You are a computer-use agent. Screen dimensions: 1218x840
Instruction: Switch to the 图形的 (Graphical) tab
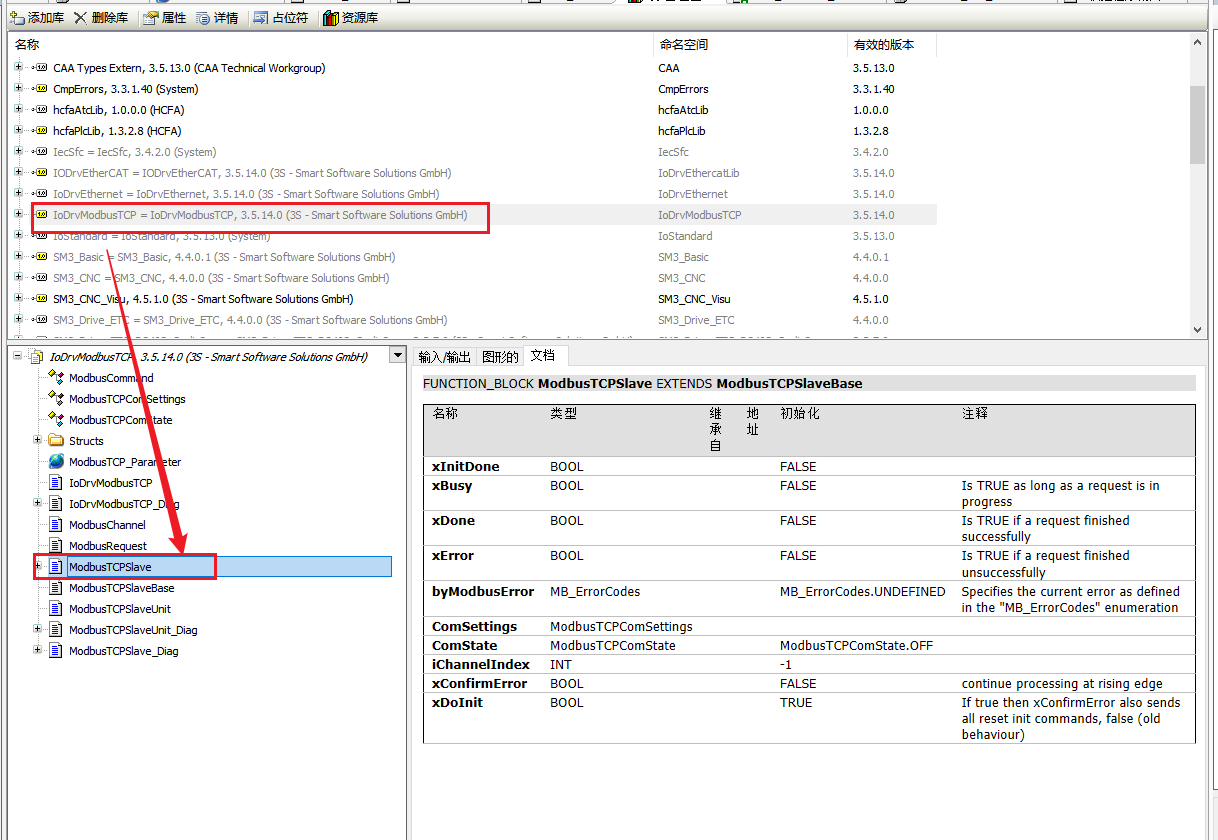pyautogui.click(x=500, y=357)
